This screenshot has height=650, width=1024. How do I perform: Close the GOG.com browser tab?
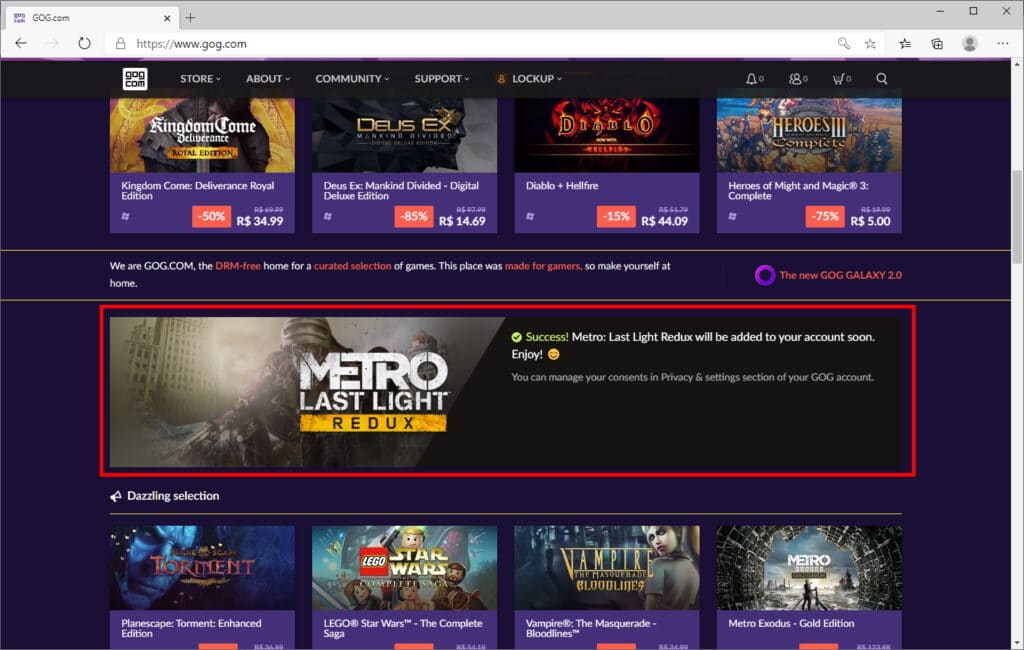tap(167, 18)
